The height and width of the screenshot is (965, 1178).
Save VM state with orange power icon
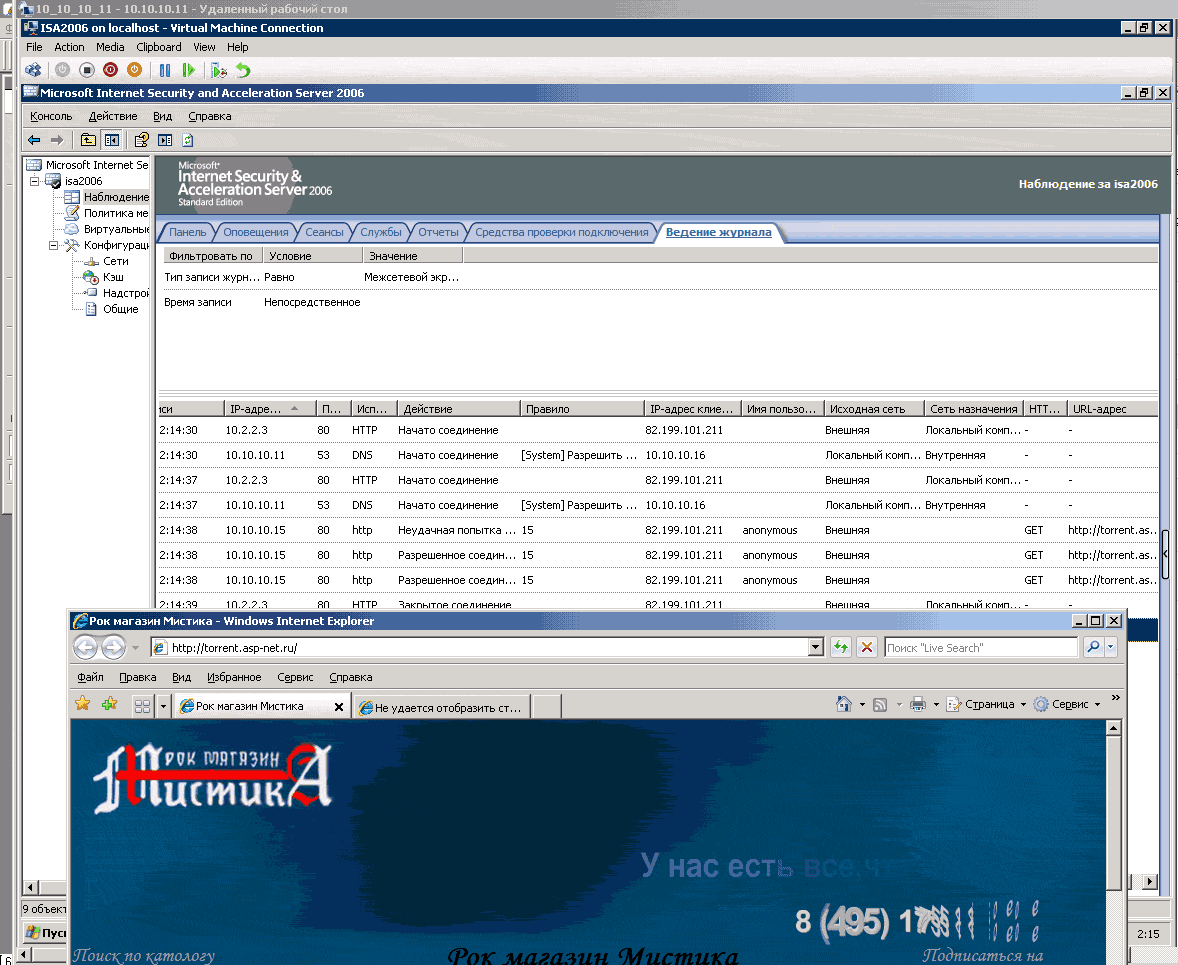tap(134, 70)
